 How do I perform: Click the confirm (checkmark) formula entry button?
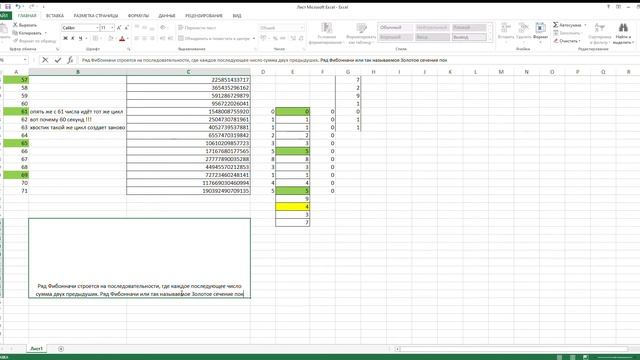(x=58, y=60)
